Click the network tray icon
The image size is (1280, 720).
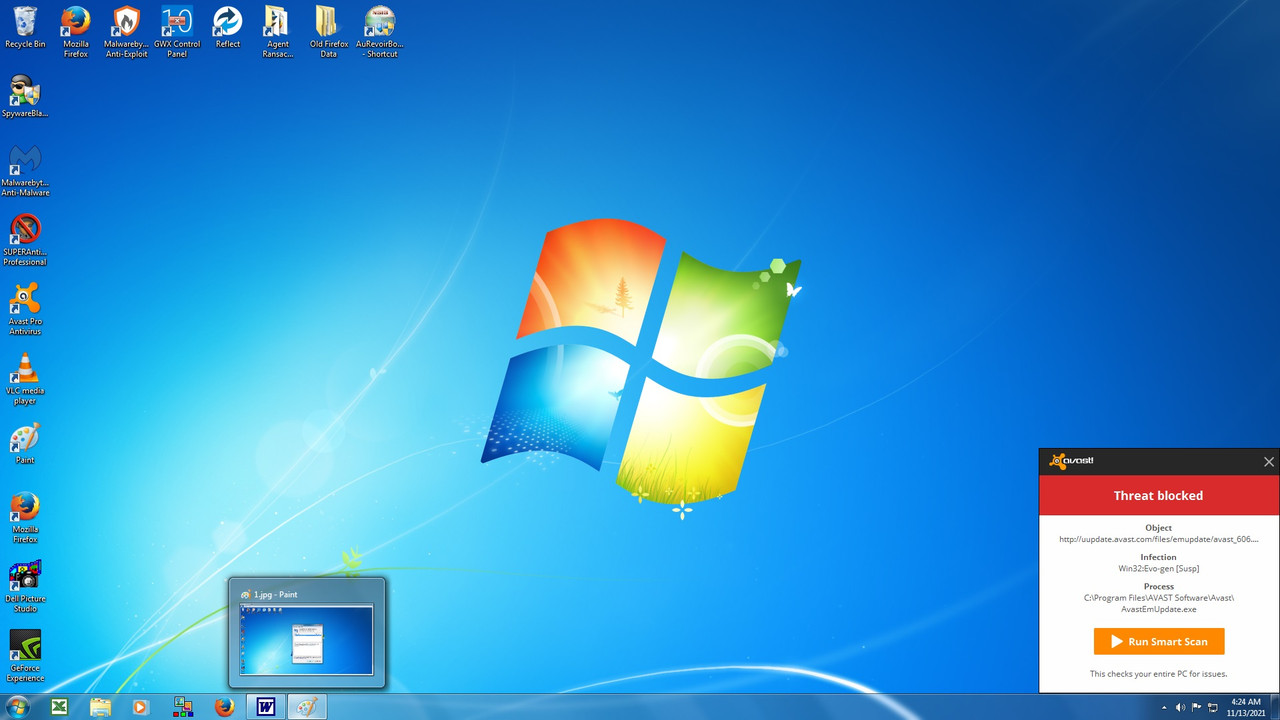(1212, 707)
